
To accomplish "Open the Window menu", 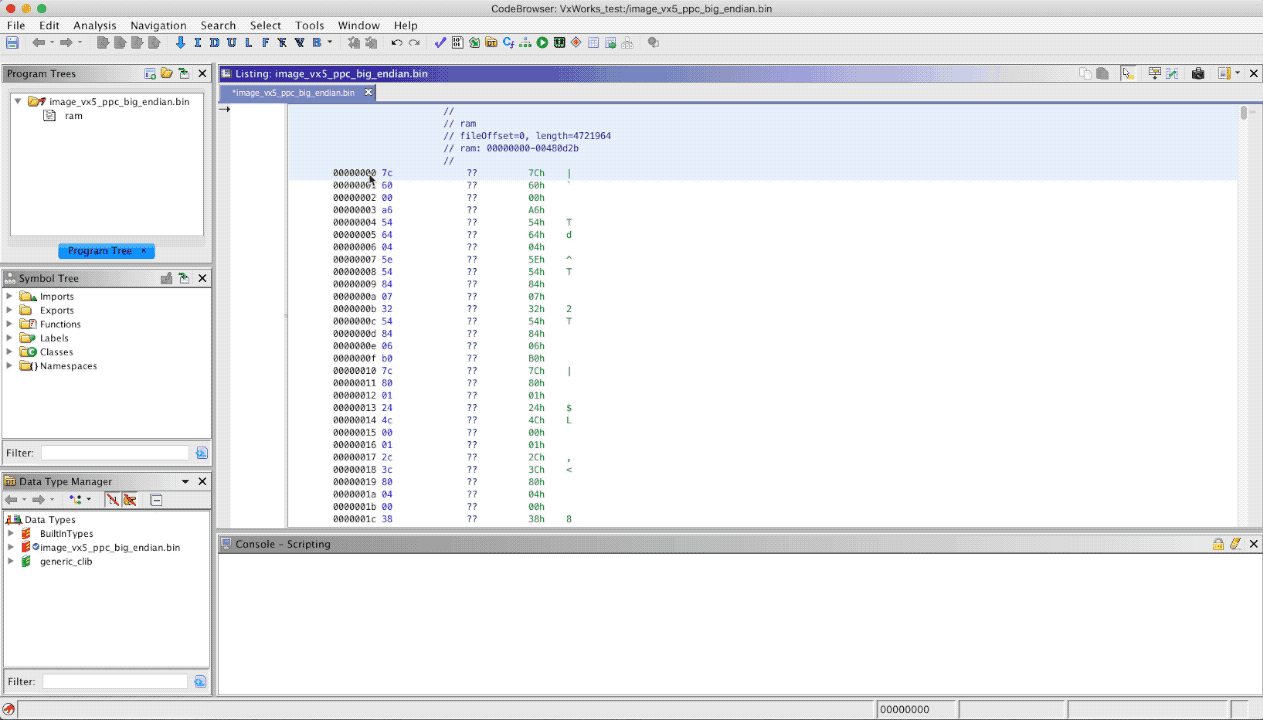I will (x=359, y=25).
